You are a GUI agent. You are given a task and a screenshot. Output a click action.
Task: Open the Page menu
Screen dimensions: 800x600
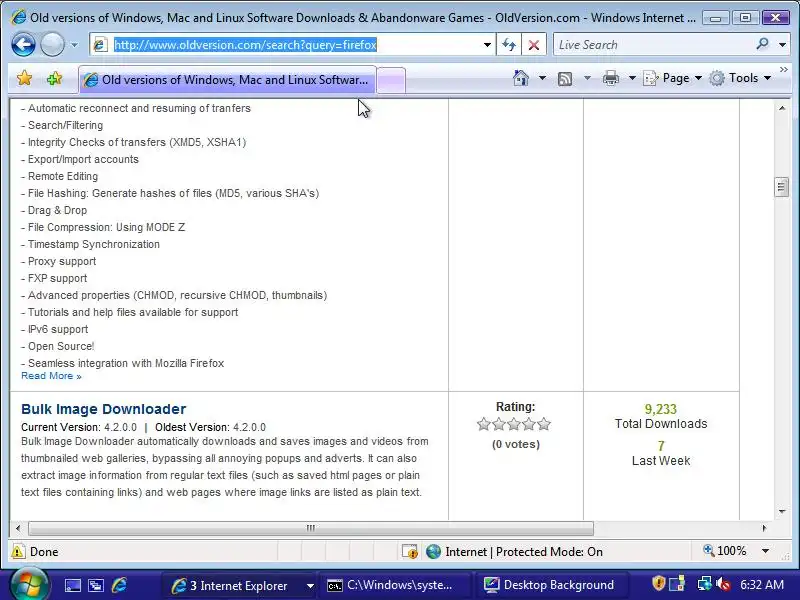pyautogui.click(x=672, y=78)
